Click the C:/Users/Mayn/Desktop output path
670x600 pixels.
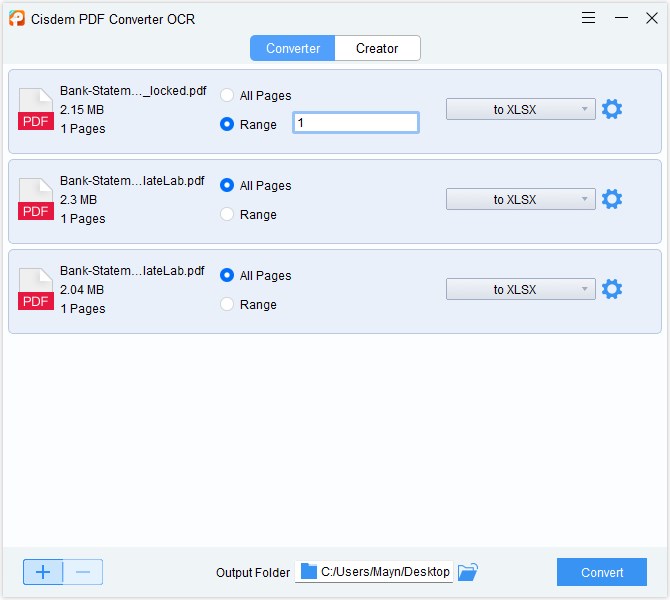(385, 571)
